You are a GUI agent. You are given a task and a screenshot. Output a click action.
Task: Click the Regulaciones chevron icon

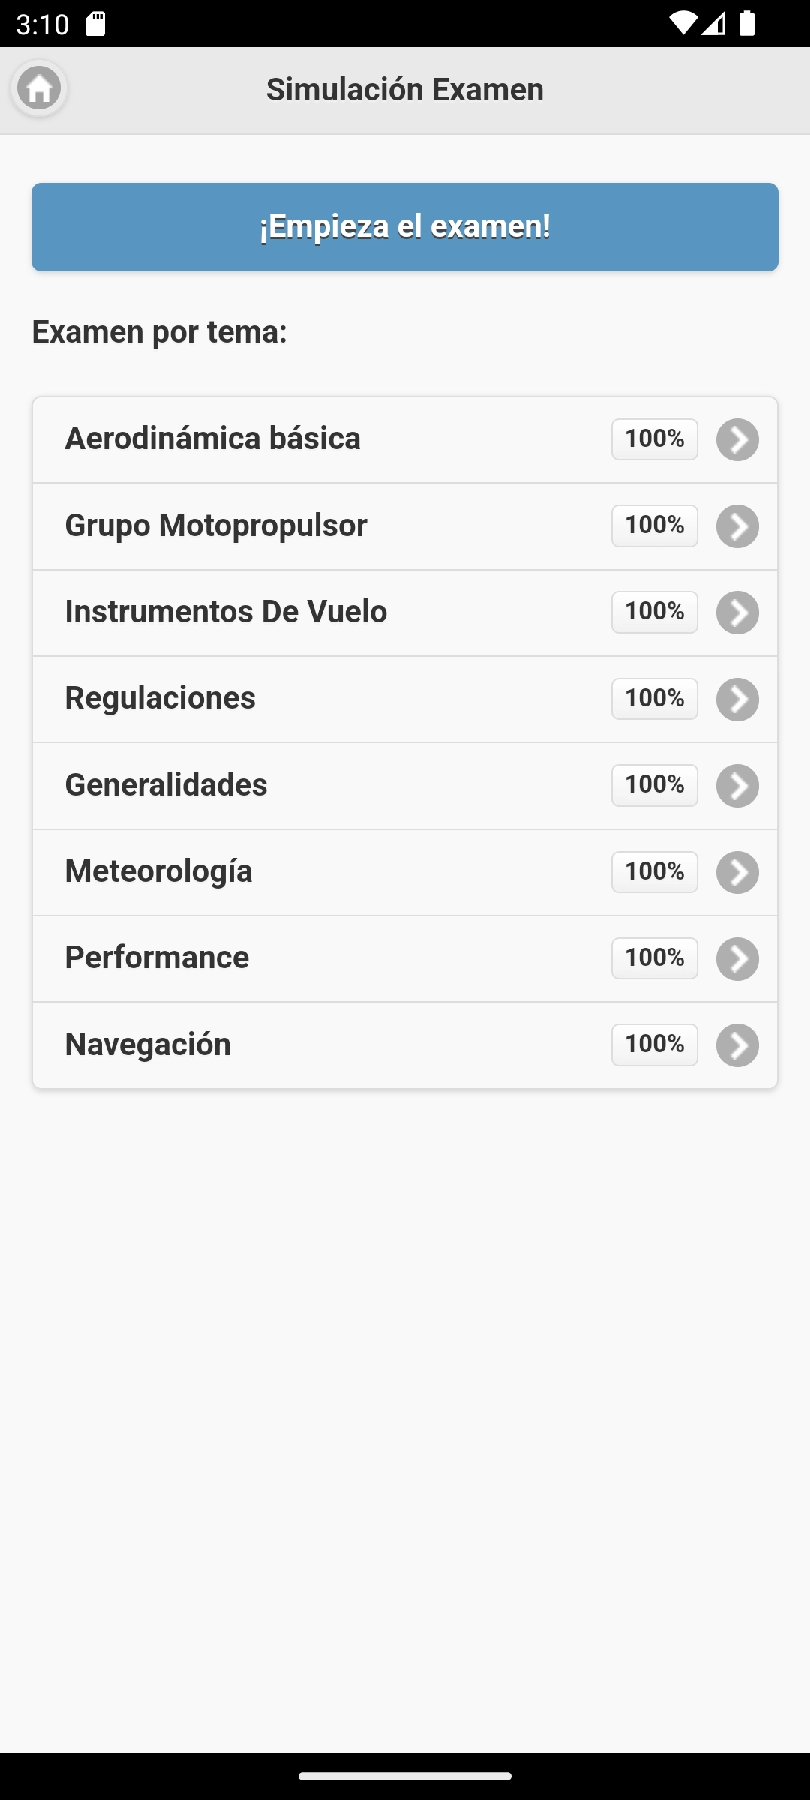click(737, 700)
